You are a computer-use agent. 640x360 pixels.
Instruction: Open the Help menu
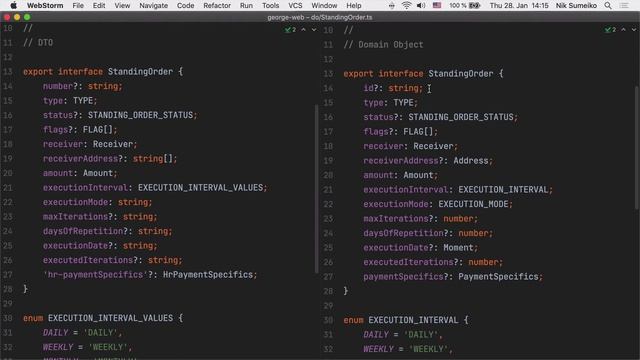[353, 6]
